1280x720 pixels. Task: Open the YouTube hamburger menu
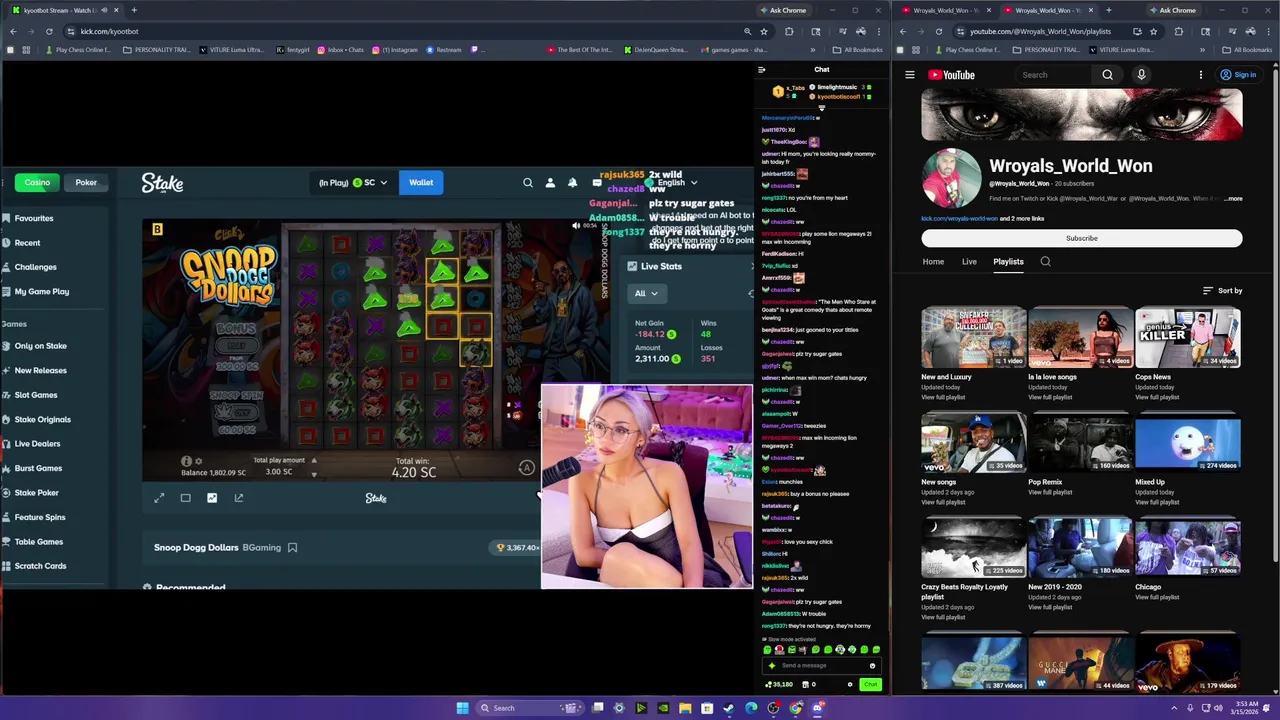[910, 75]
